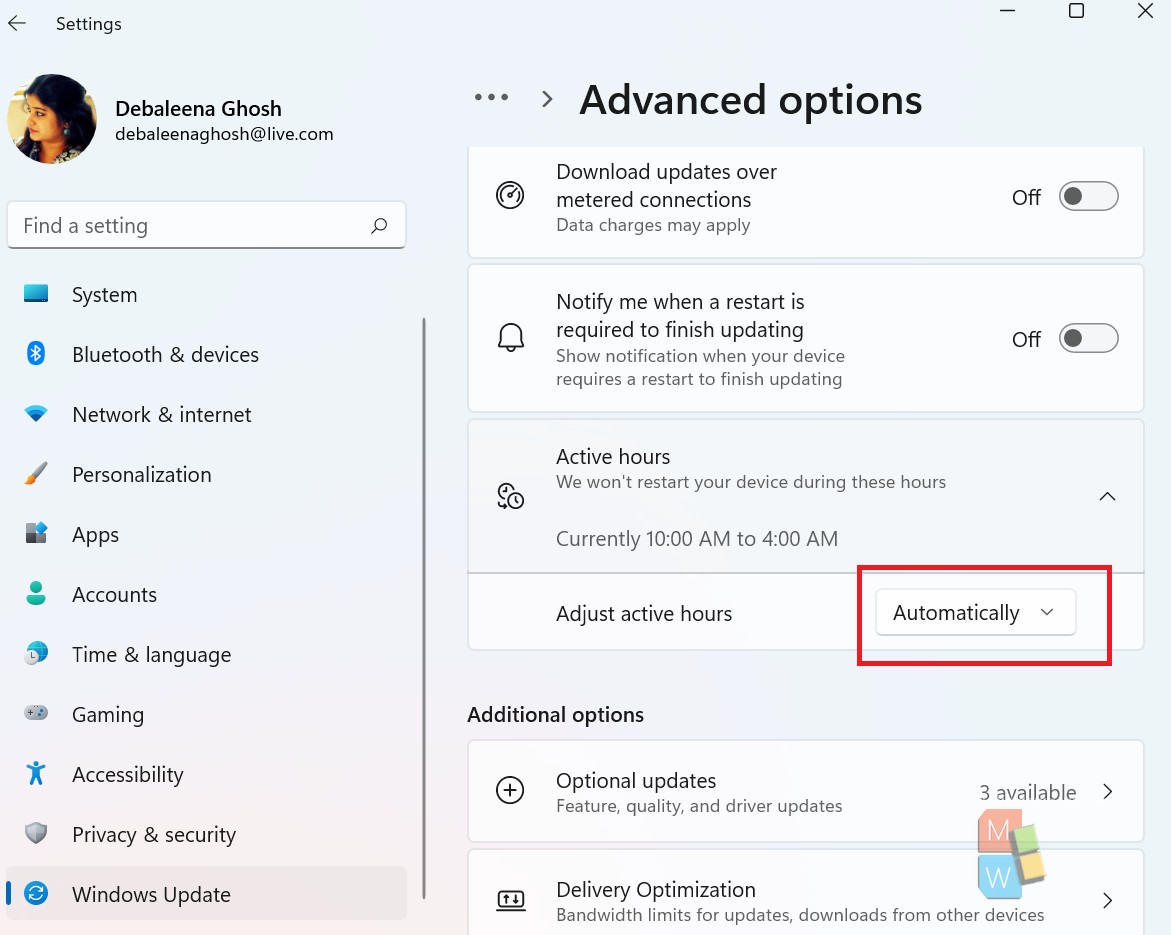The image size is (1171, 935).
Task: Minimize the Settings window
Action: (x=1007, y=10)
